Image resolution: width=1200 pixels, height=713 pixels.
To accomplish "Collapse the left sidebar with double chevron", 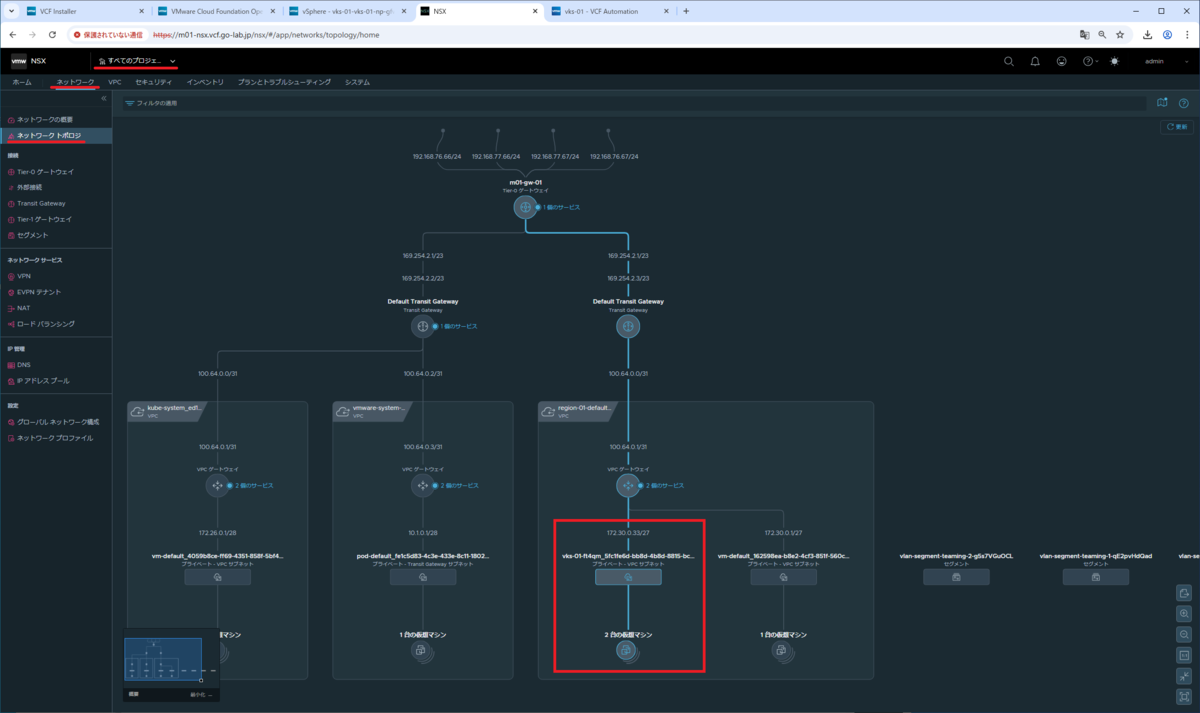I will 104,98.
